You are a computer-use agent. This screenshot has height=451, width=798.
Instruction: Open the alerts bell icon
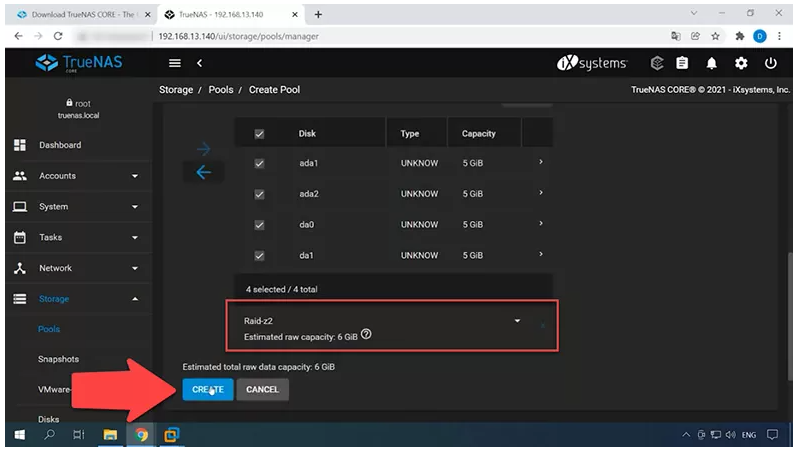pyautogui.click(x=711, y=63)
